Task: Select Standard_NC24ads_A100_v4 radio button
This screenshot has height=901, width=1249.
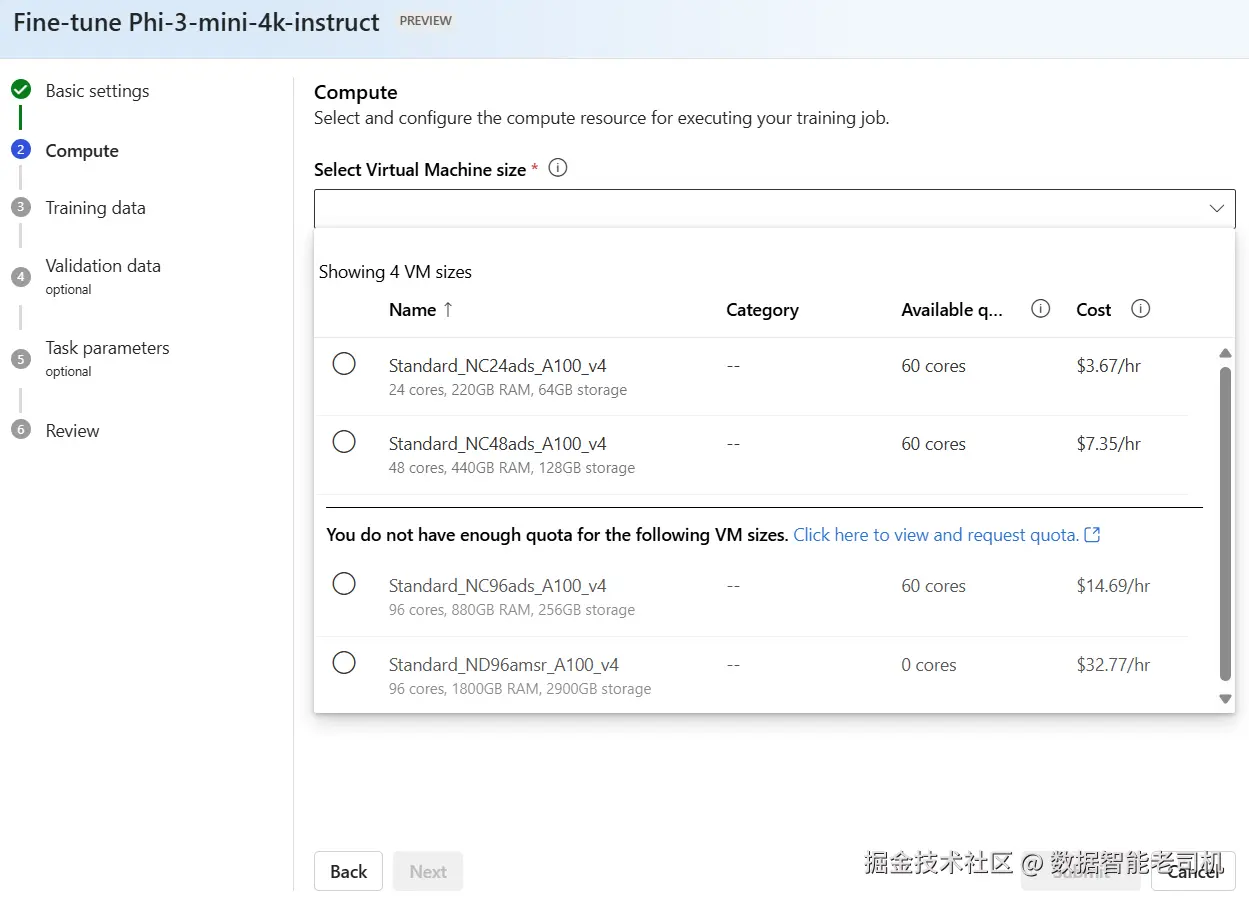Action: tap(344, 364)
